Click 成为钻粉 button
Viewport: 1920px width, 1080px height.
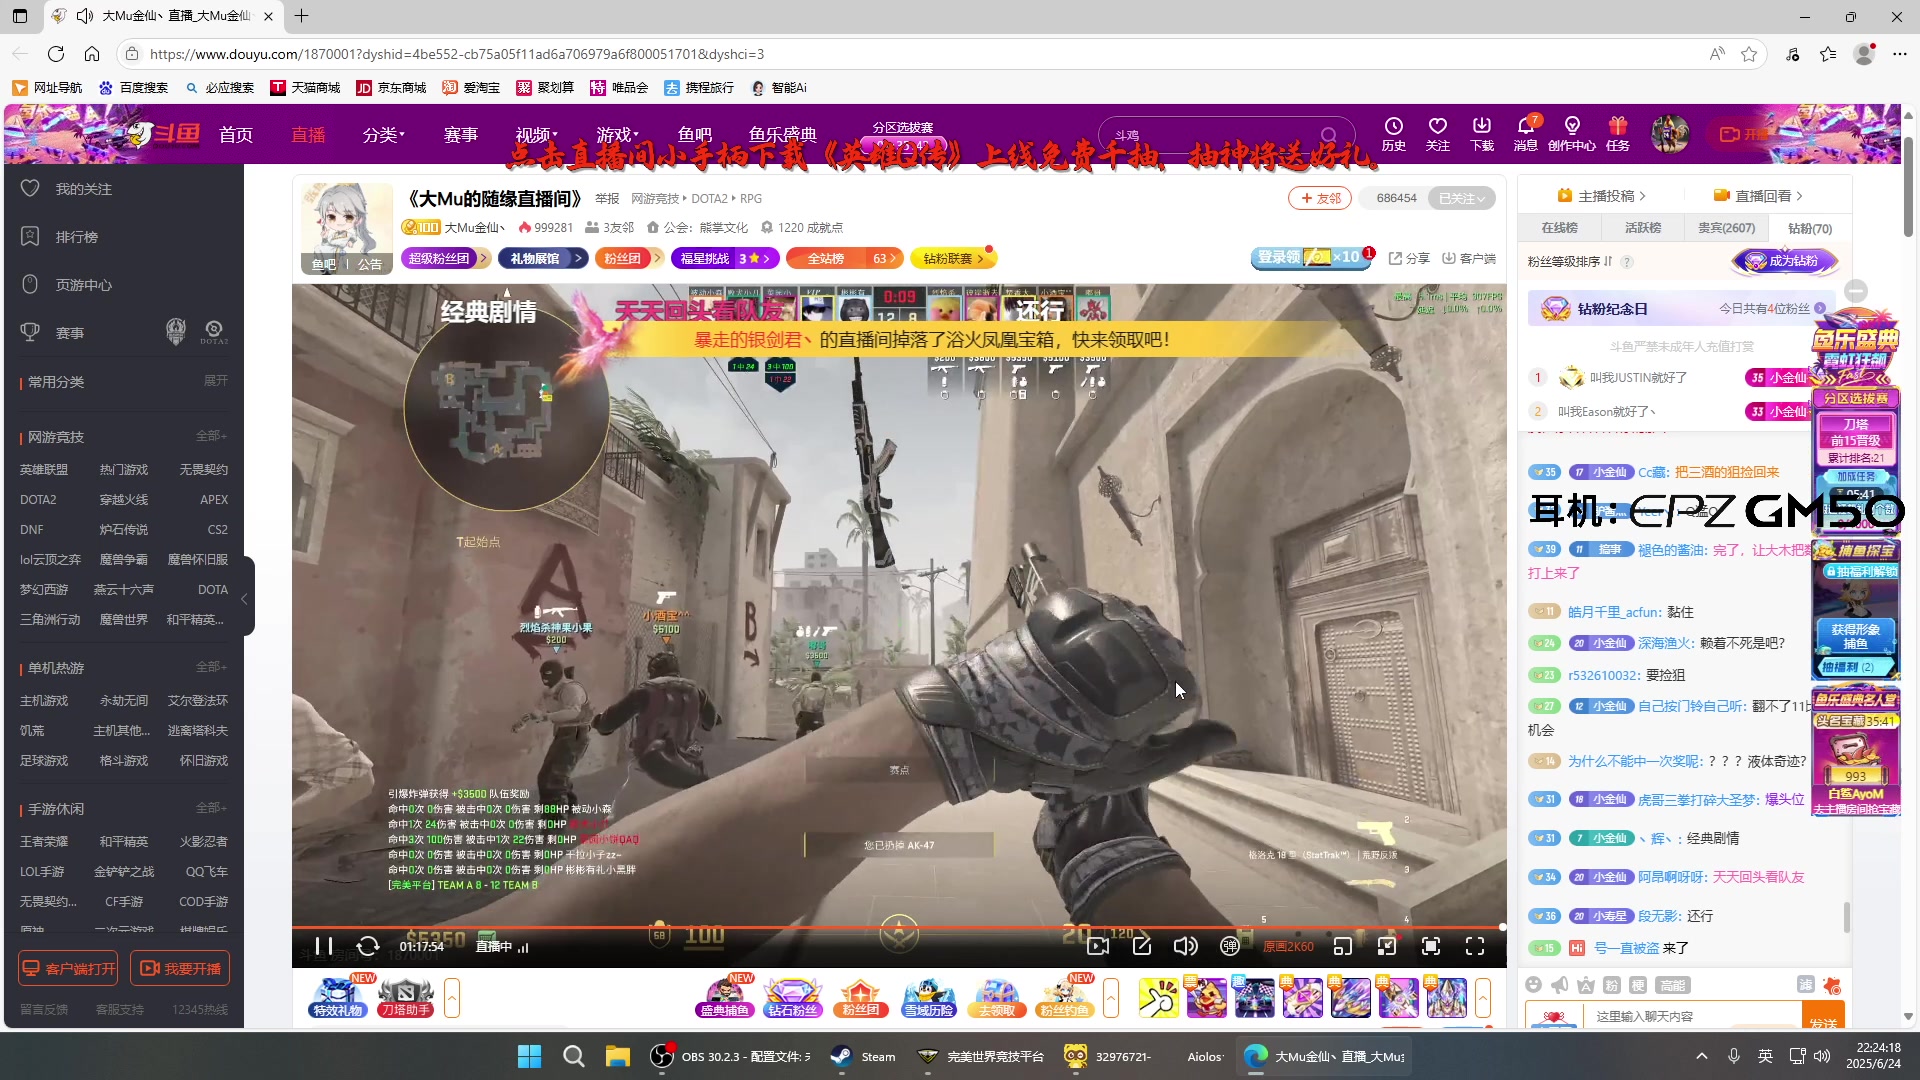coord(1785,261)
